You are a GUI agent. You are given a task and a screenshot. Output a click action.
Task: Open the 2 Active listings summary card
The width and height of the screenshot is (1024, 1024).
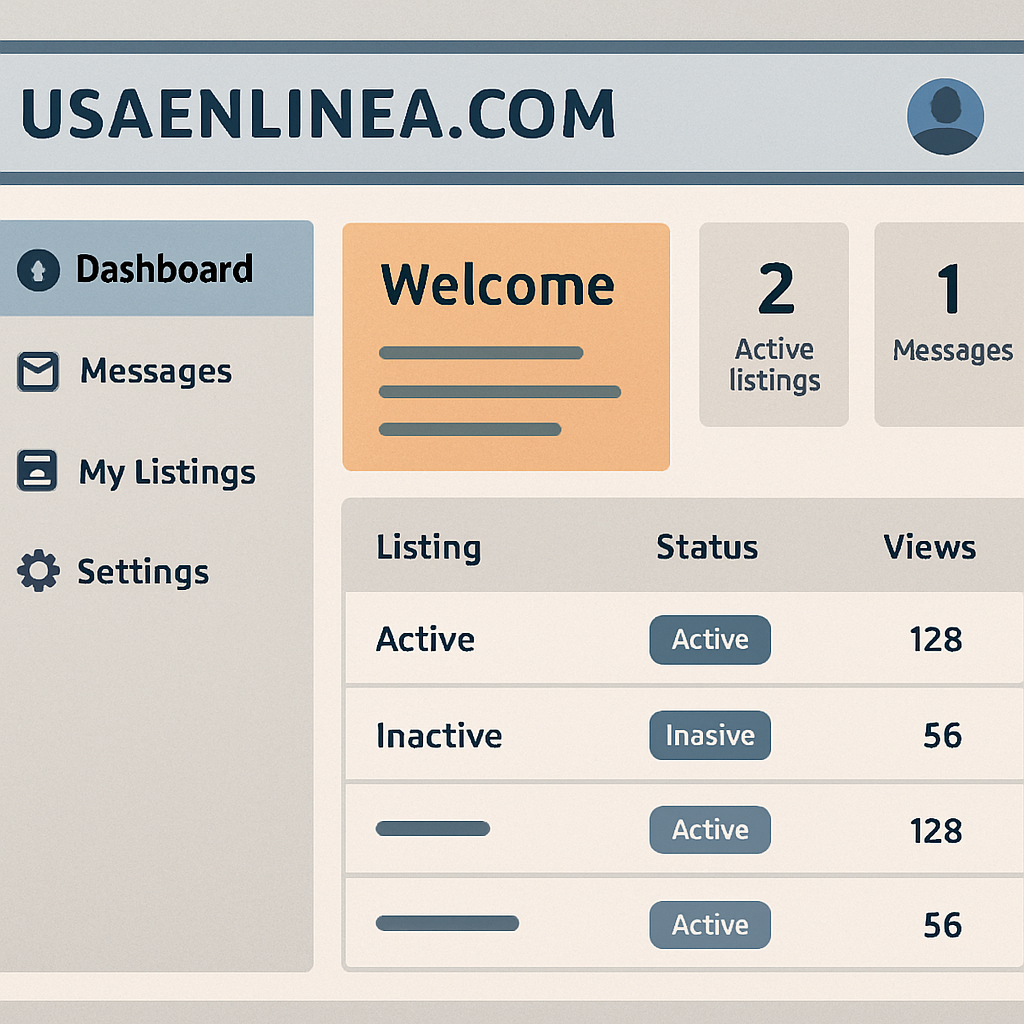[774, 325]
